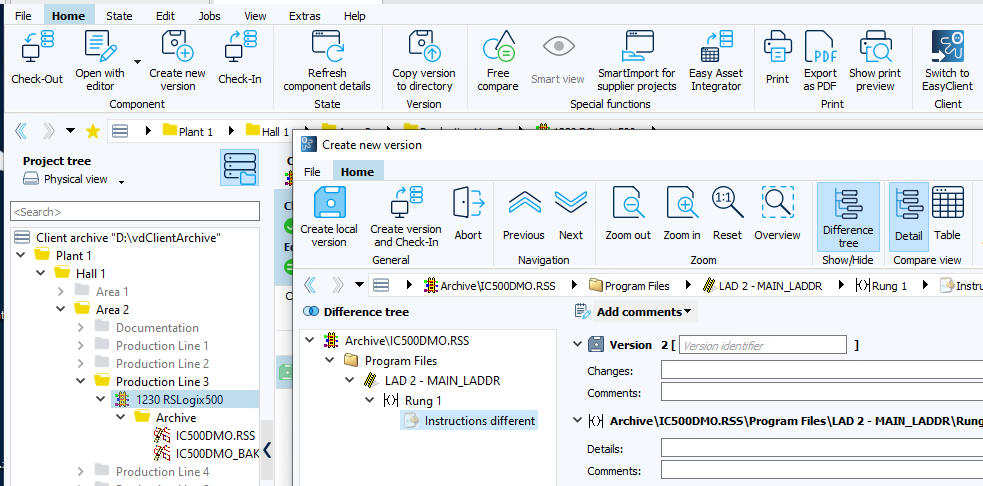Viewport: 983px width, 486px height.
Task: Open the File tab in dialog
Action: (x=312, y=172)
